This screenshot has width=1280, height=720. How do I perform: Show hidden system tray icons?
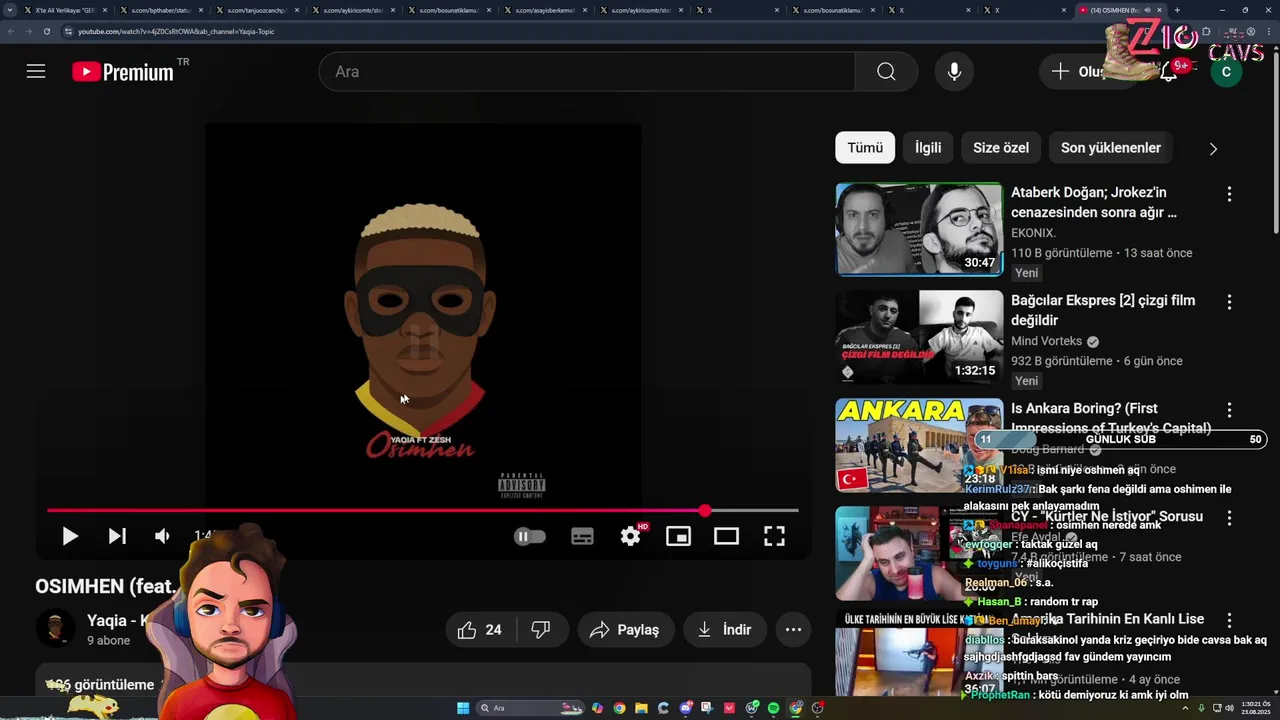click(x=1185, y=708)
